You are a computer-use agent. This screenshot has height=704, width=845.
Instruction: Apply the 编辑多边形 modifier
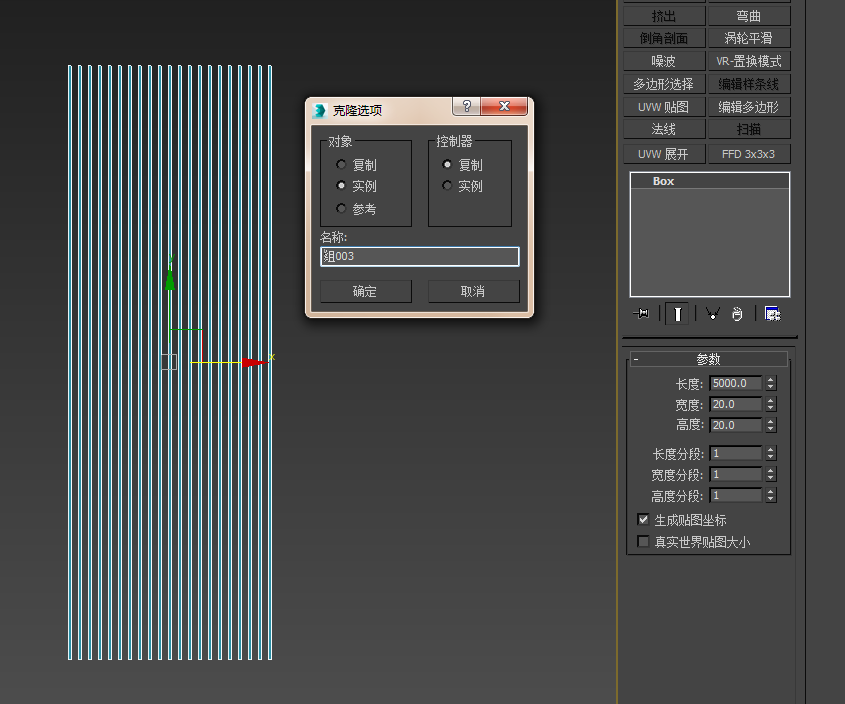(x=749, y=107)
